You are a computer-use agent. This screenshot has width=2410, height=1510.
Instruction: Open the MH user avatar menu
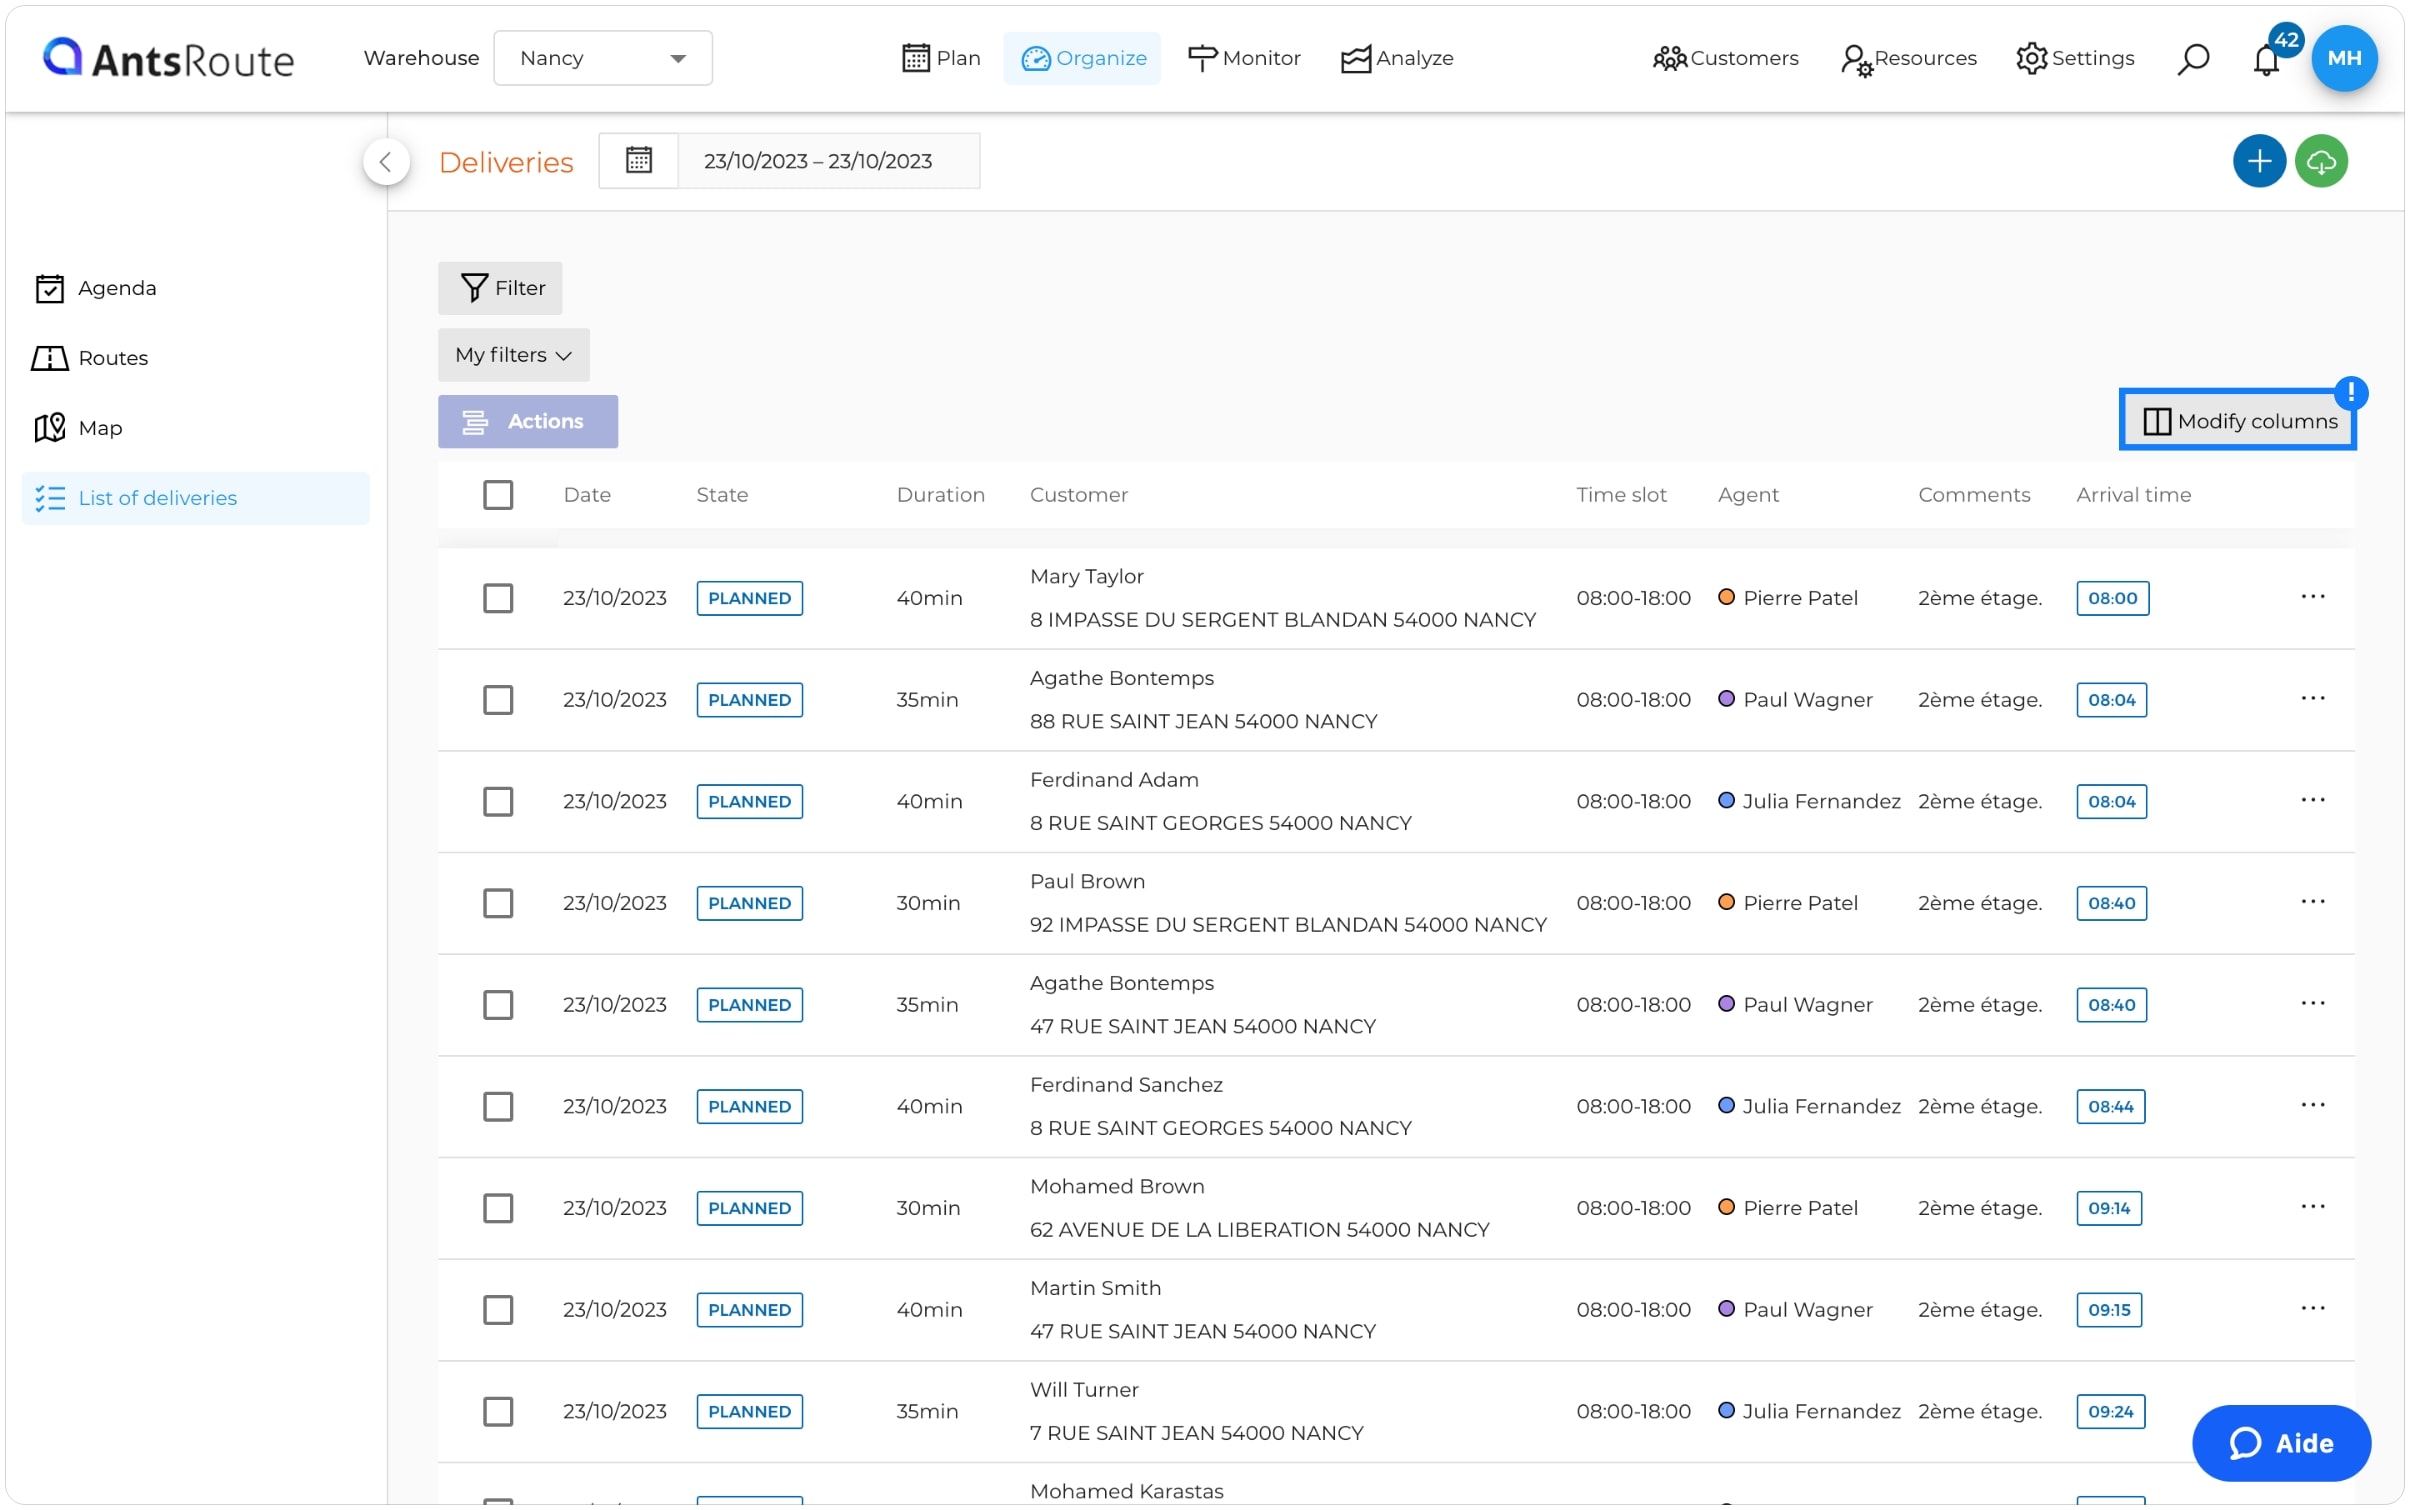pyautogui.click(x=2343, y=58)
